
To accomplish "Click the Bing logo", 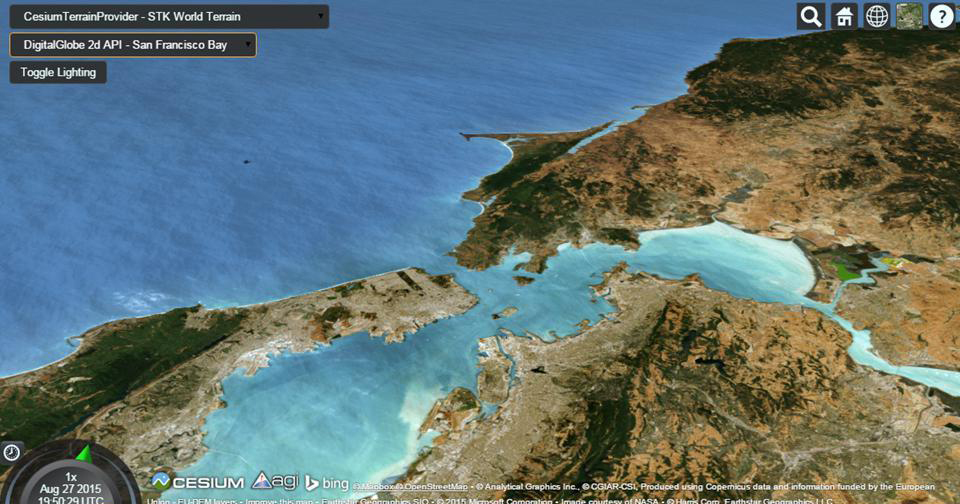I will 327,483.
